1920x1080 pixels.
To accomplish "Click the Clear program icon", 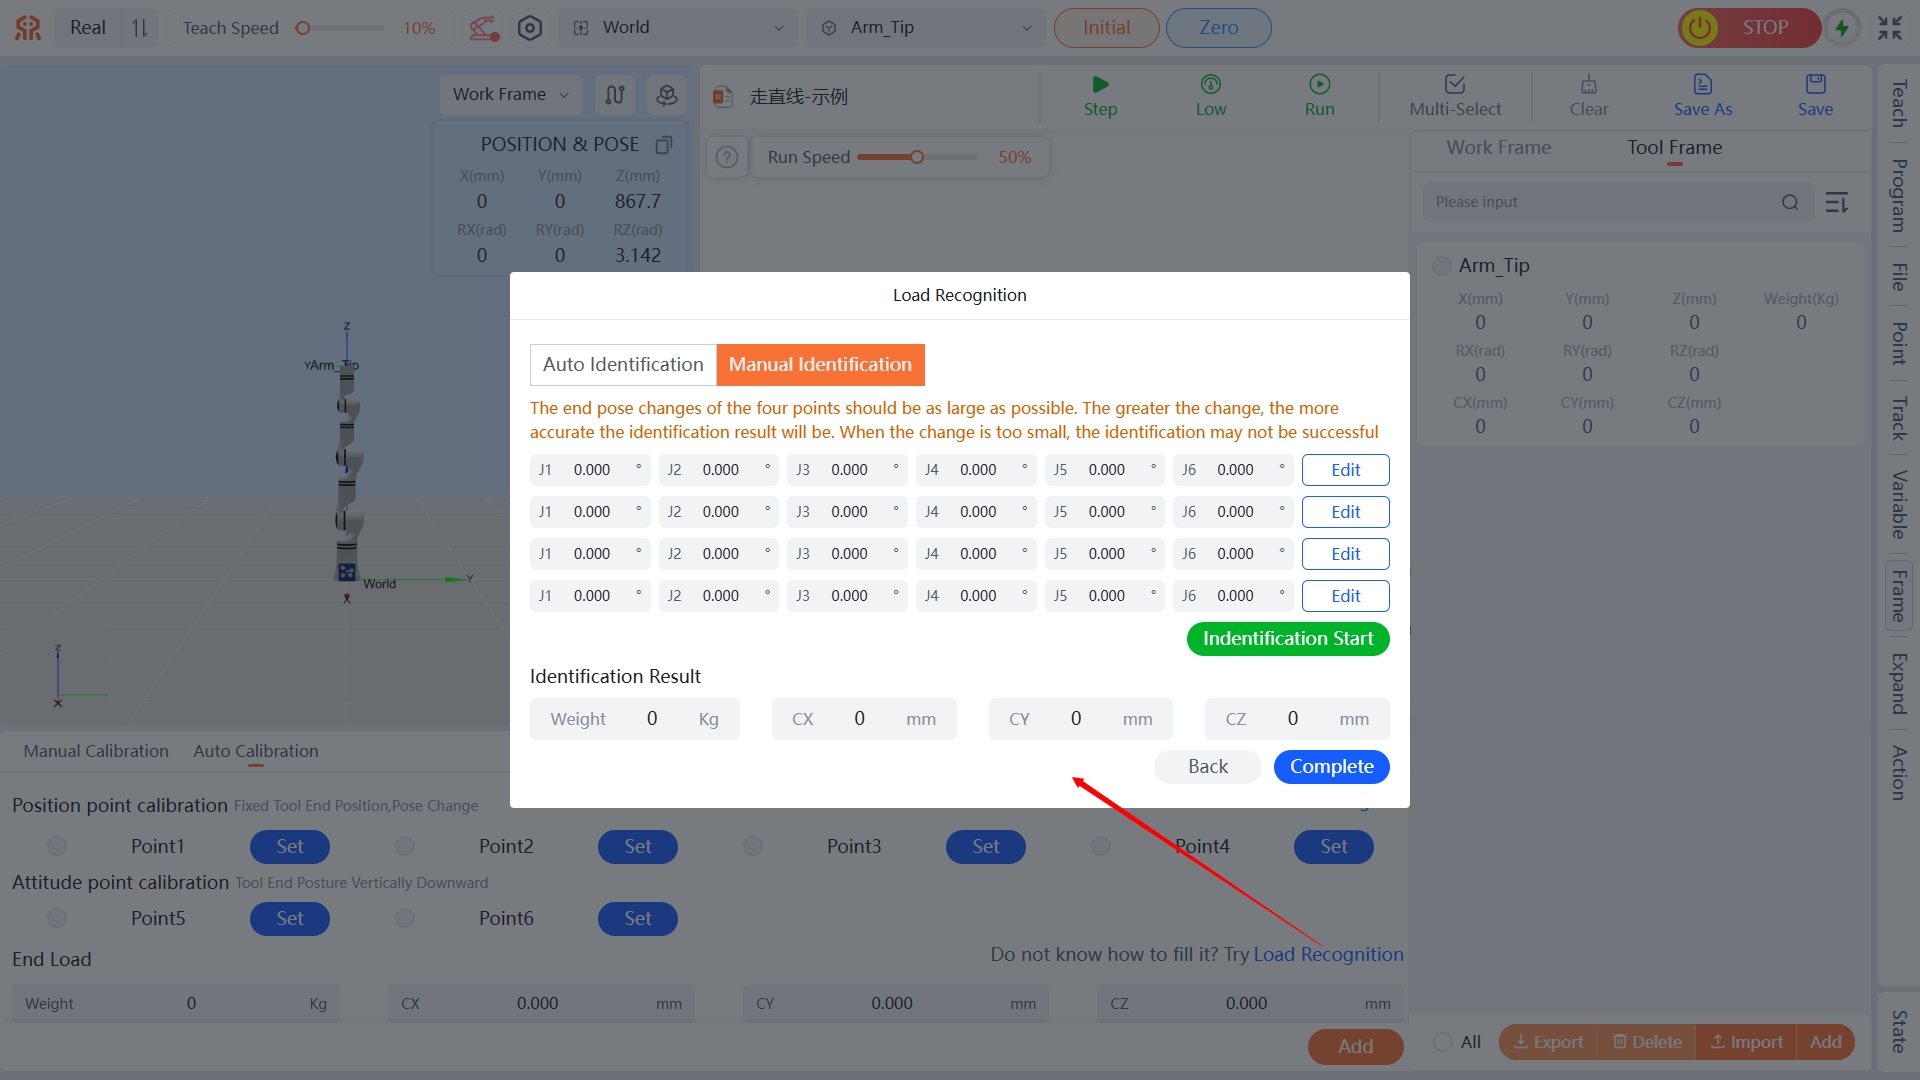I will click(x=1588, y=85).
